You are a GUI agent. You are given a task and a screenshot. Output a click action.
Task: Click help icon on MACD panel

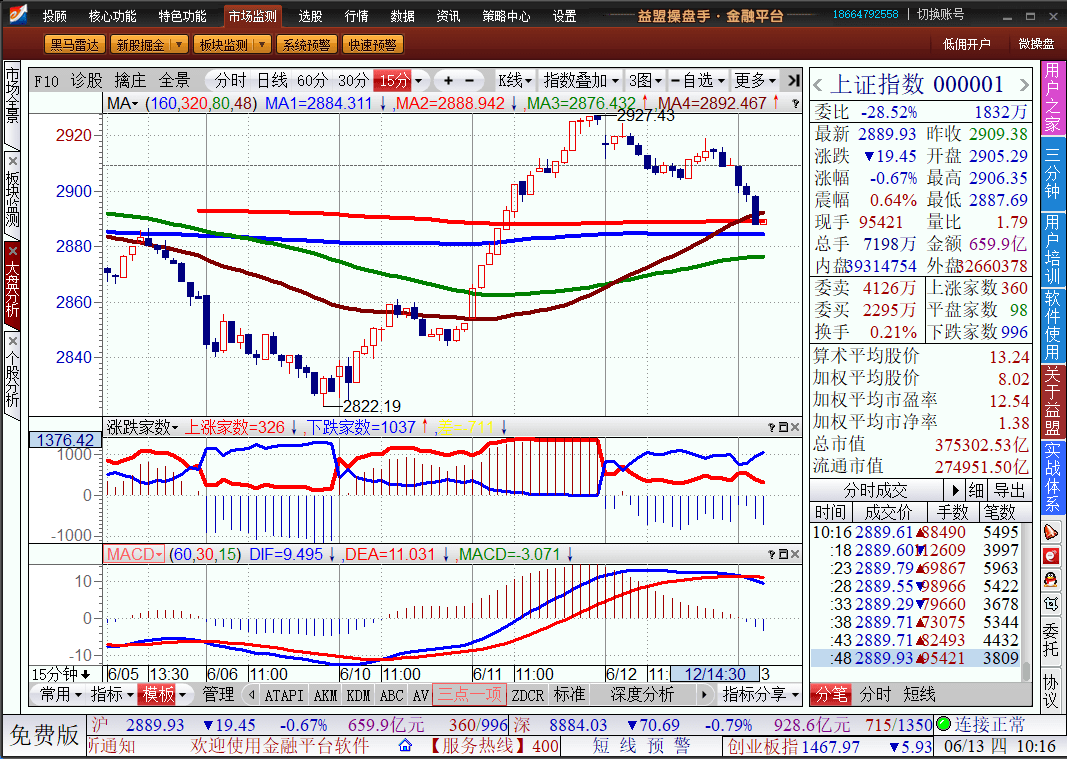pos(772,555)
